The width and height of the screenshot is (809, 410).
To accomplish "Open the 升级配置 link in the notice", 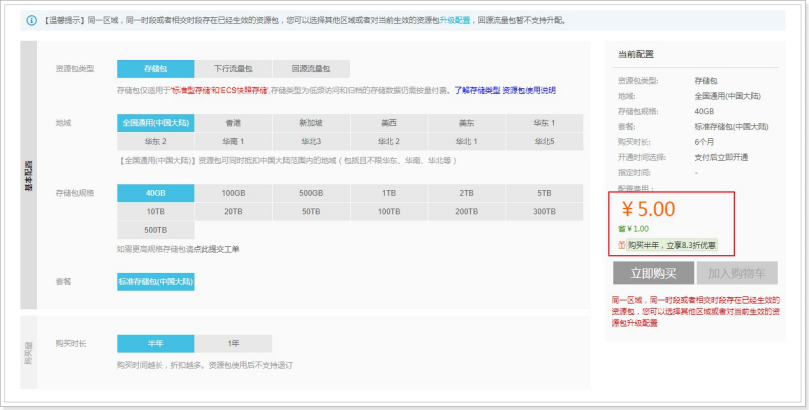I will tap(455, 21).
